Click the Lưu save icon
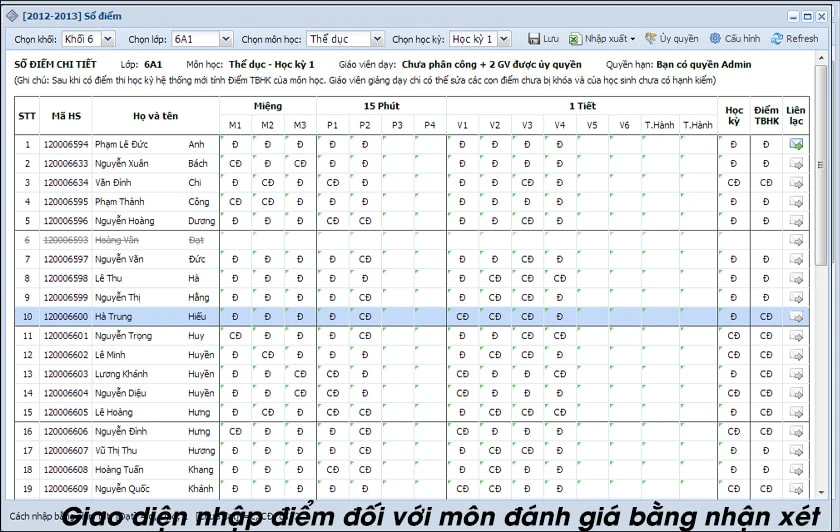The height and width of the screenshot is (532, 840). click(534, 39)
